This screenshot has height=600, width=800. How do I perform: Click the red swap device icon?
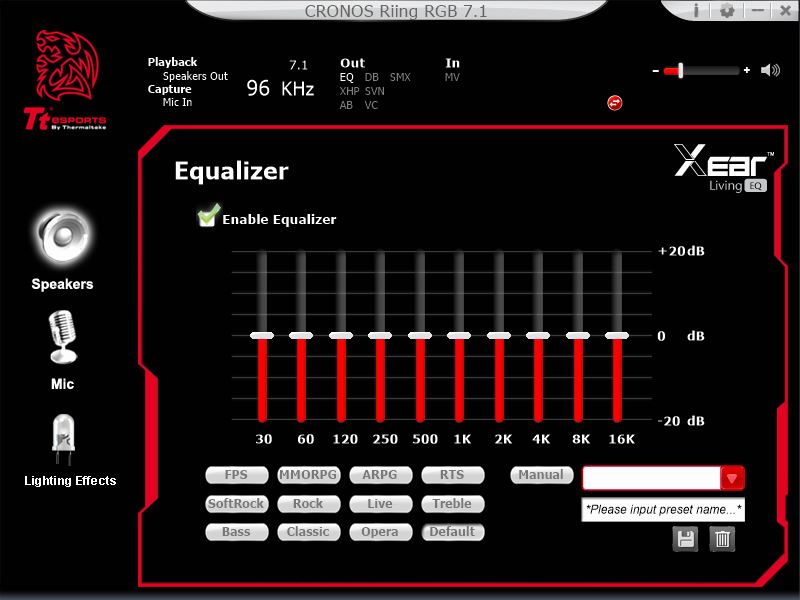(x=615, y=102)
